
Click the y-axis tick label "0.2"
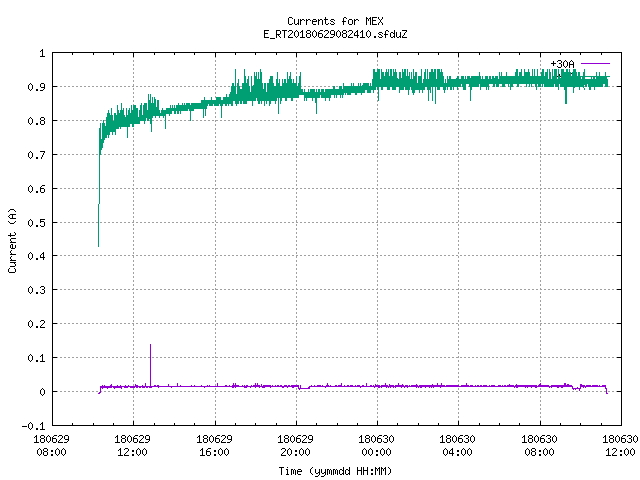[36, 324]
